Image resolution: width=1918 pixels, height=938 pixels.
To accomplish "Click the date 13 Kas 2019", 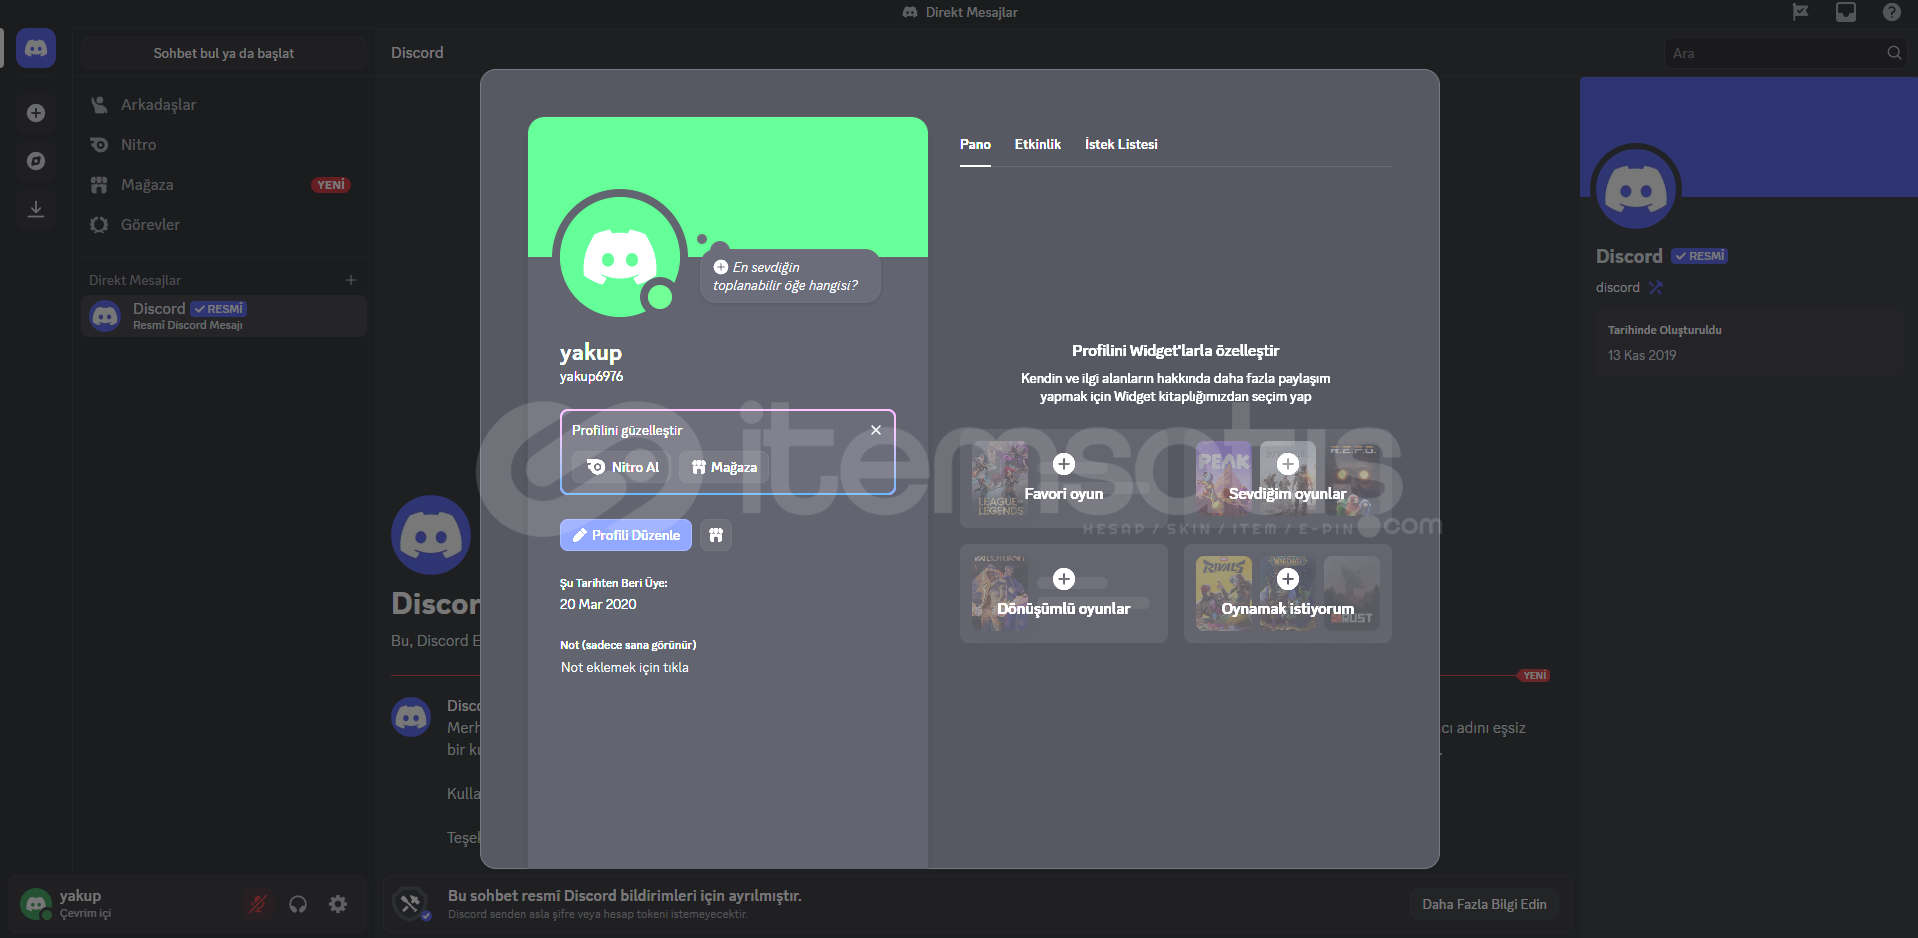I will point(1642,355).
